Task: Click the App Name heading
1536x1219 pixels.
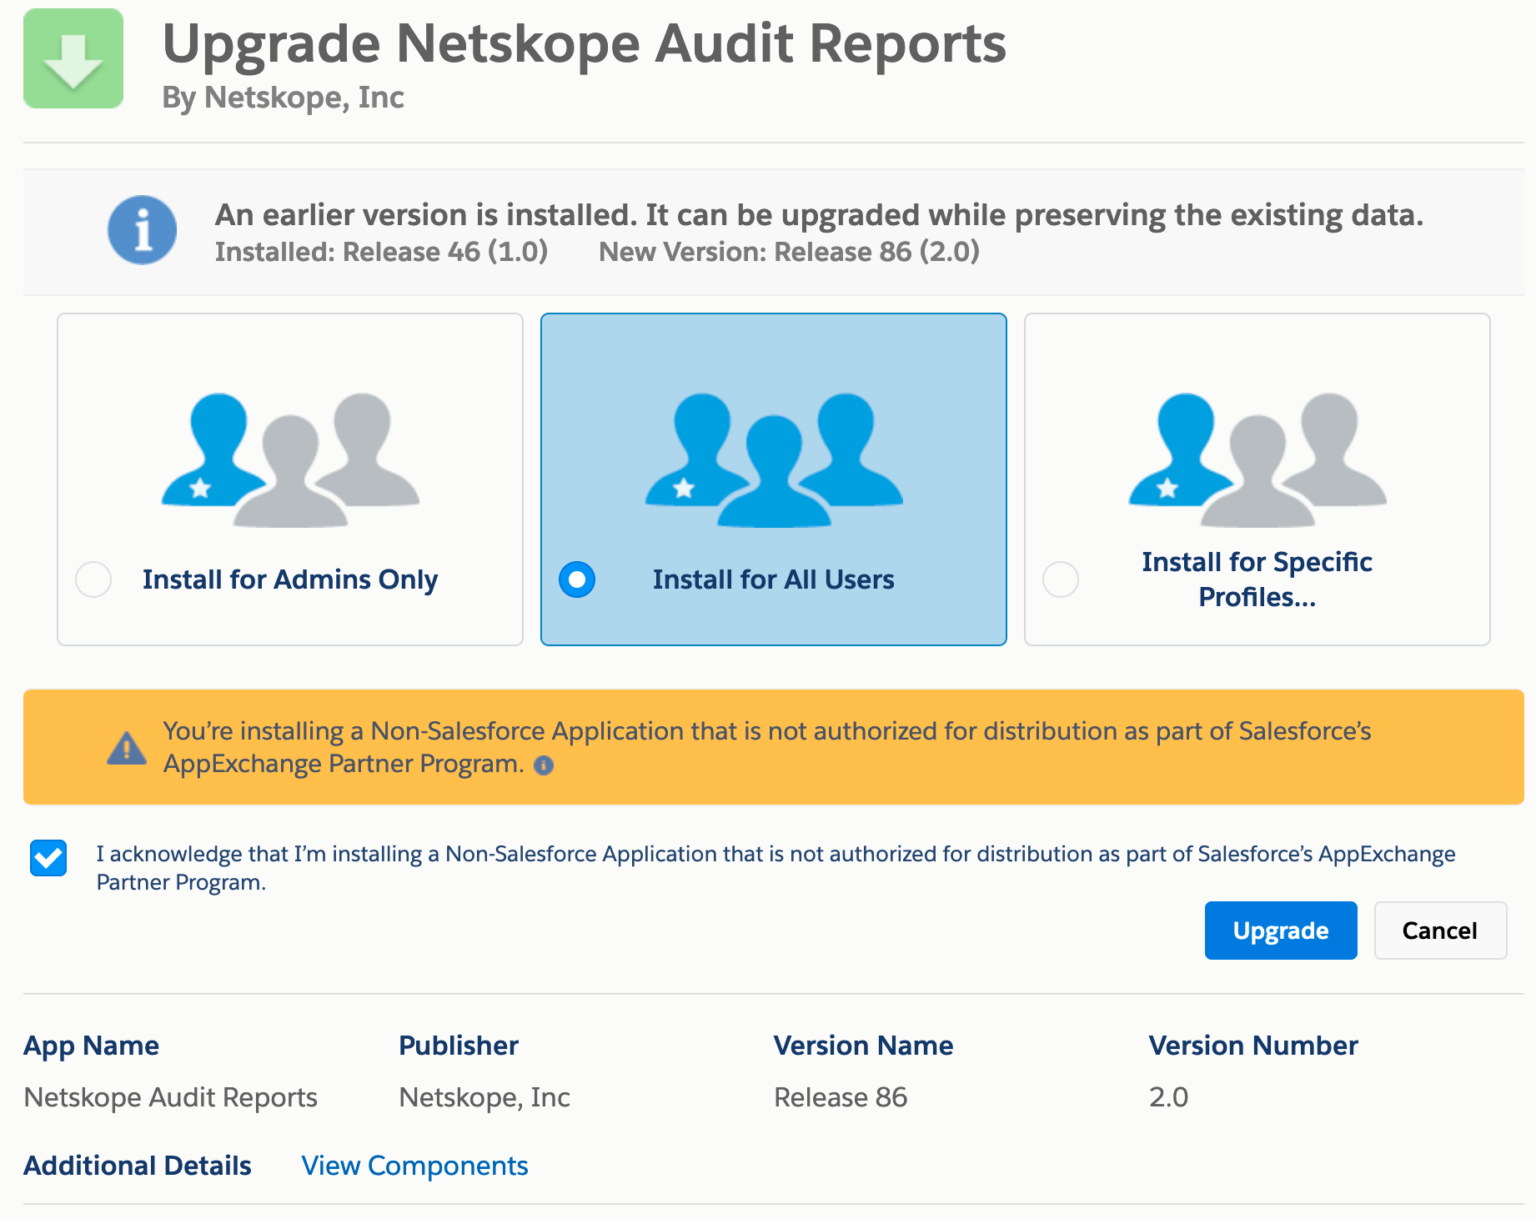Action: tap(90, 1045)
